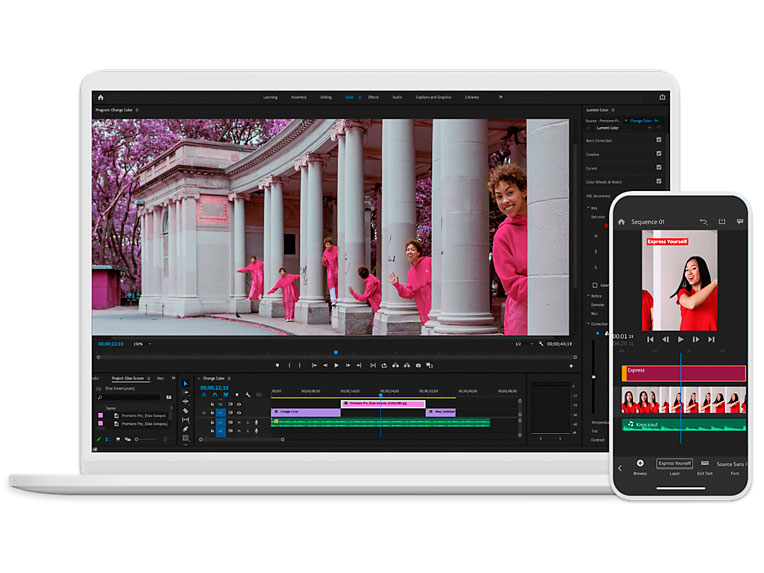Open the program monitor button editor plus
The width and height of the screenshot is (764, 573).
click(571, 366)
